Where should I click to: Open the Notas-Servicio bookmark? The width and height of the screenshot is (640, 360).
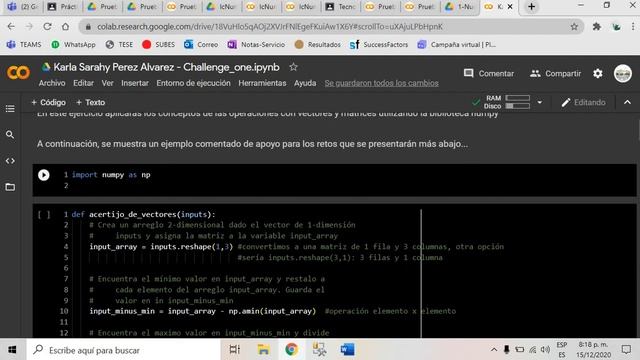coord(256,44)
